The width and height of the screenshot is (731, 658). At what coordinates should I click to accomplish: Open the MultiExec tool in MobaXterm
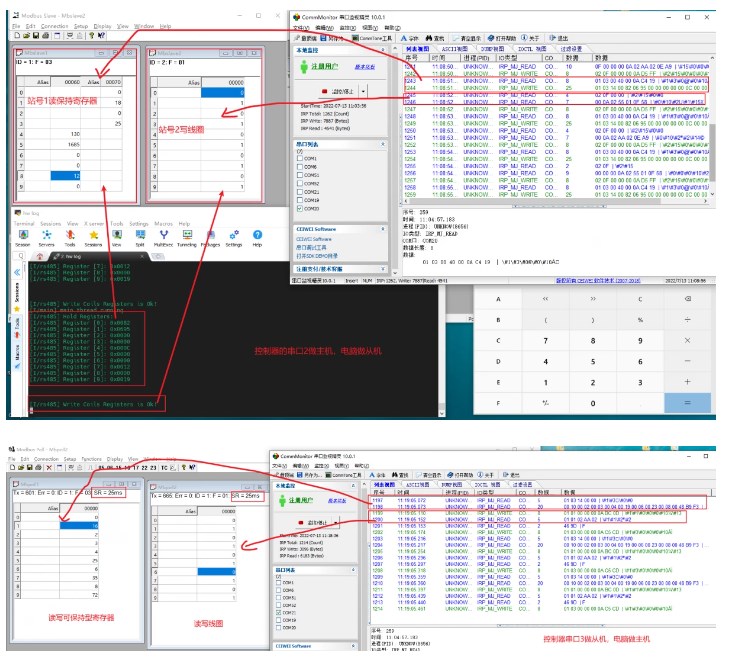[x=163, y=234]
